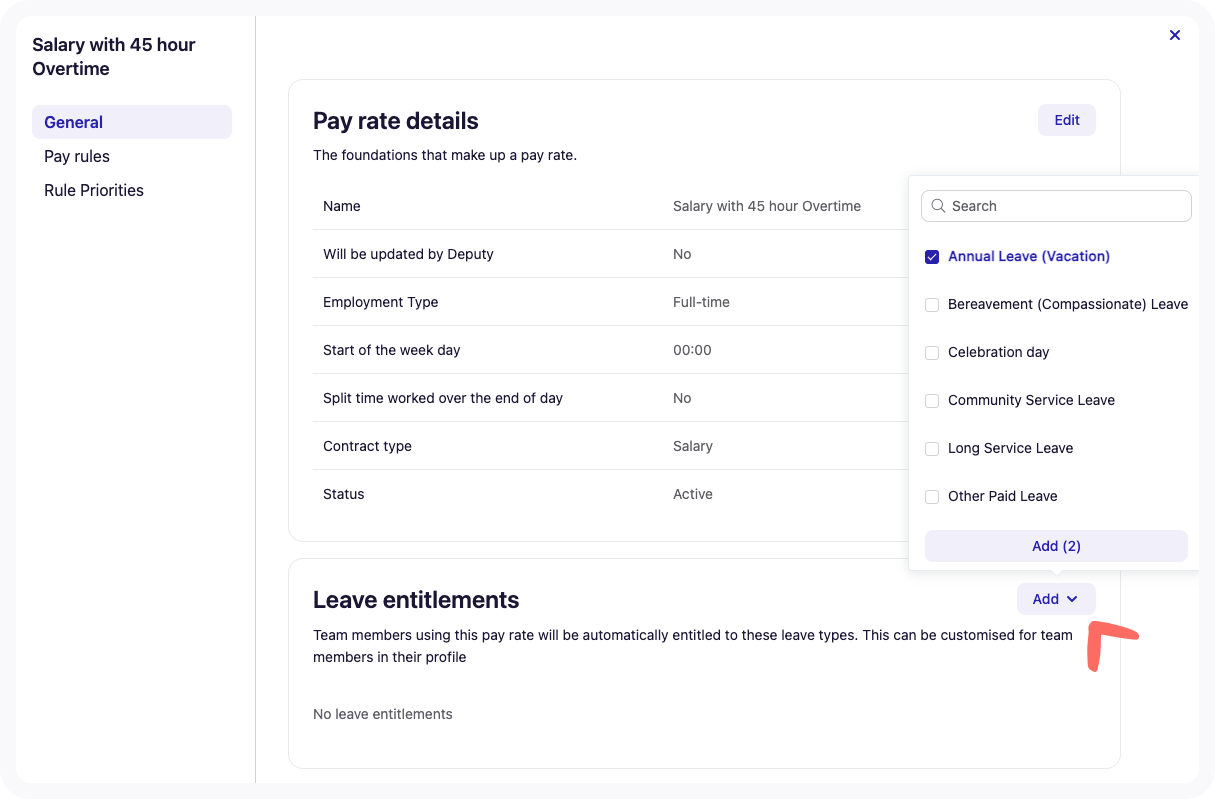Click the search magnifier icon in the dropdown

tap(939, 206)
